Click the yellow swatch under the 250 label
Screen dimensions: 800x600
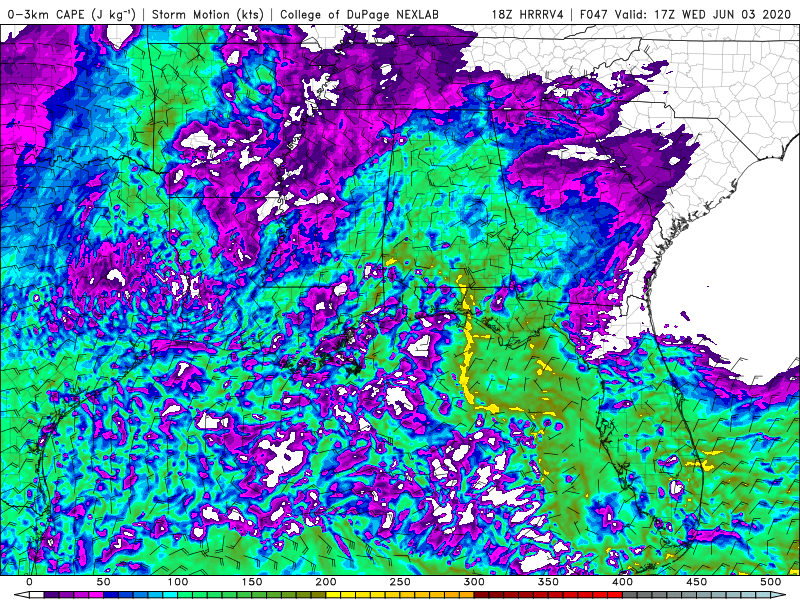(x=407, y=595)
